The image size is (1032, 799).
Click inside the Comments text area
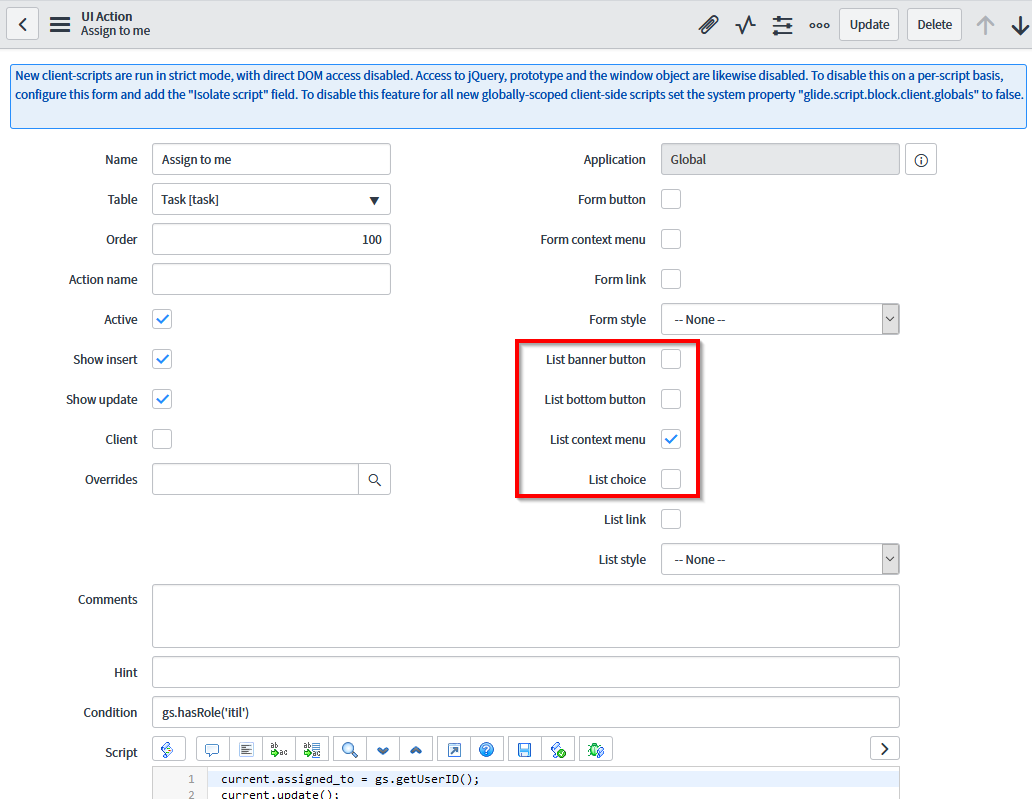[526, 617]
